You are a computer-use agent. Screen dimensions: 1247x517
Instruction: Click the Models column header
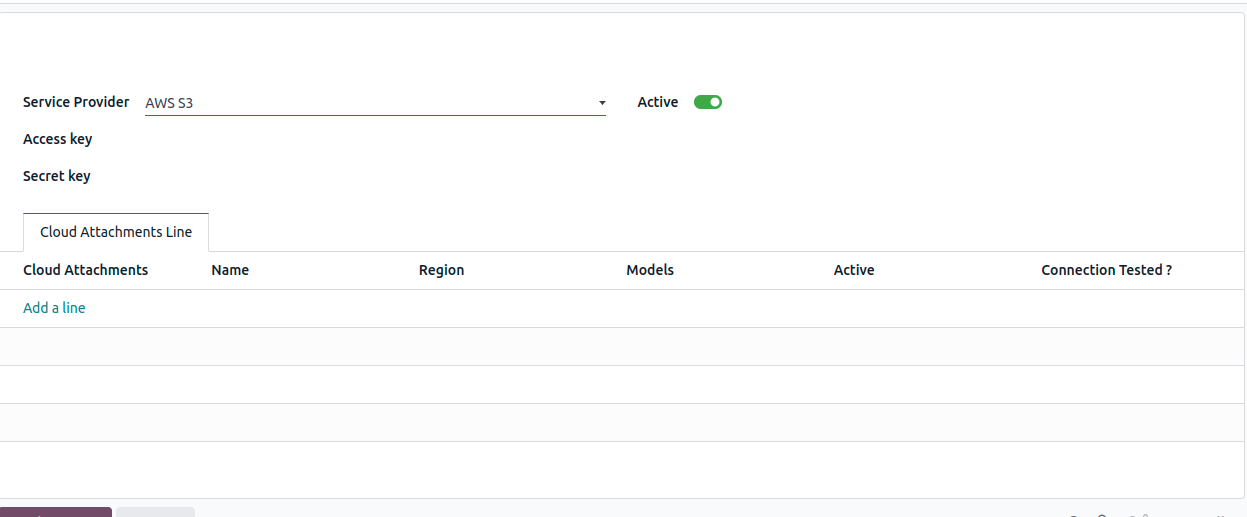click(650, 270)
